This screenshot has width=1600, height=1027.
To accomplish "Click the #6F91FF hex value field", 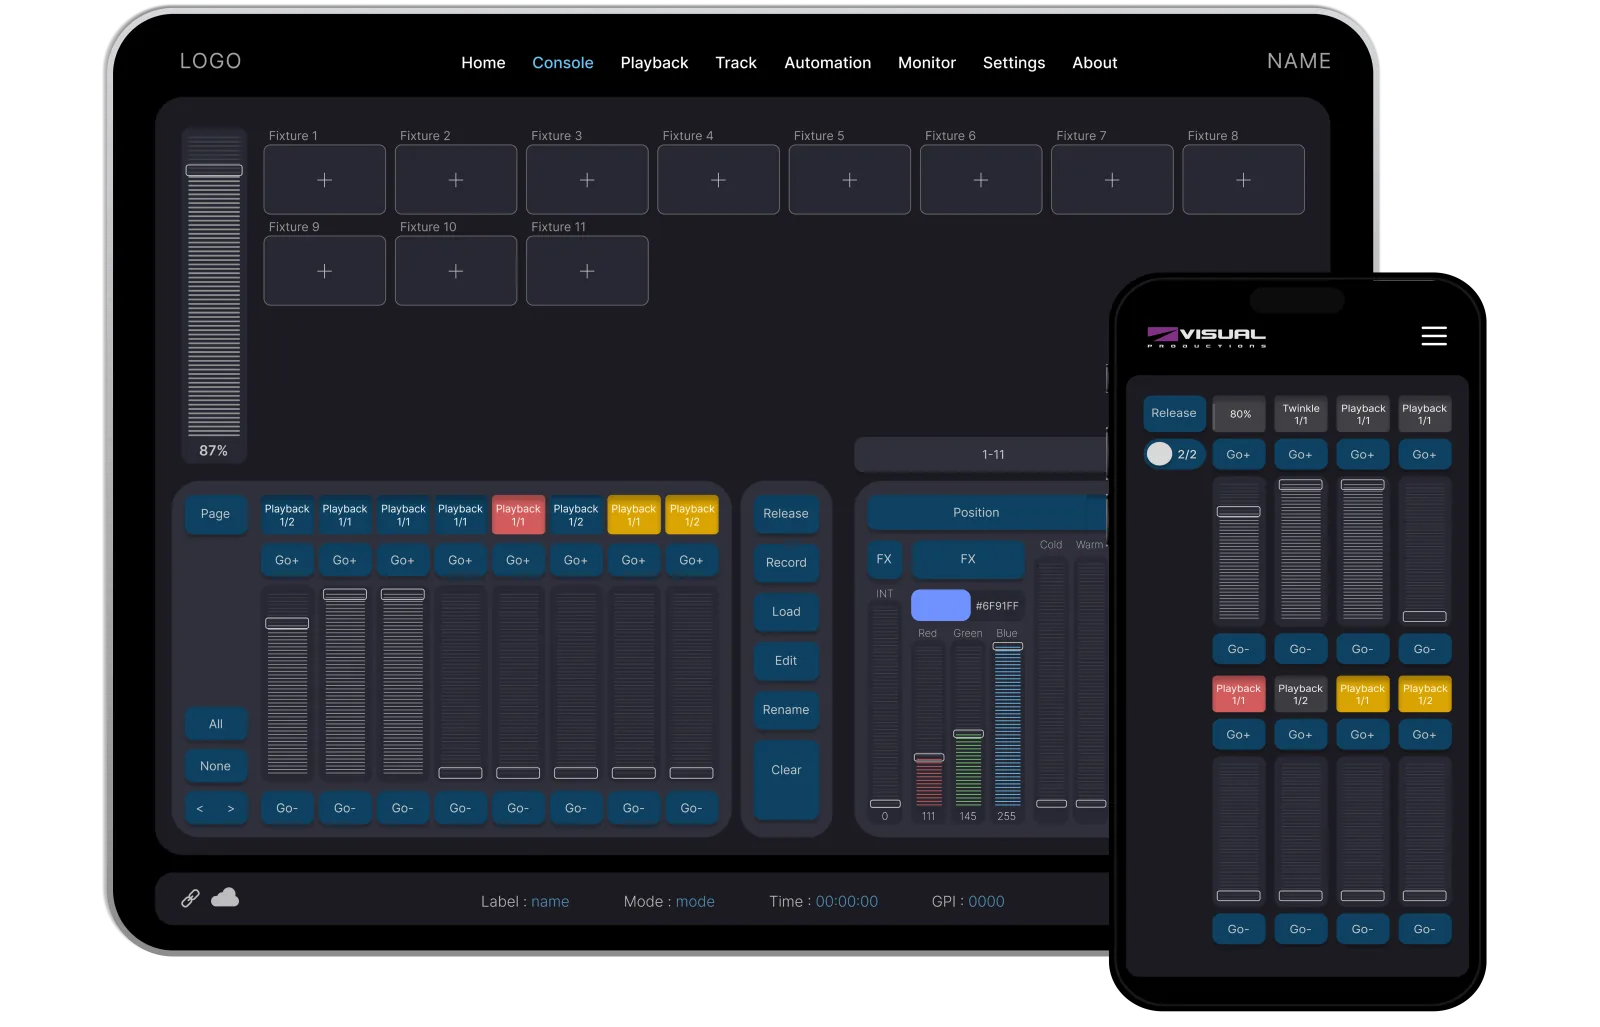I will pyautogui.click(x=997, y=606).
